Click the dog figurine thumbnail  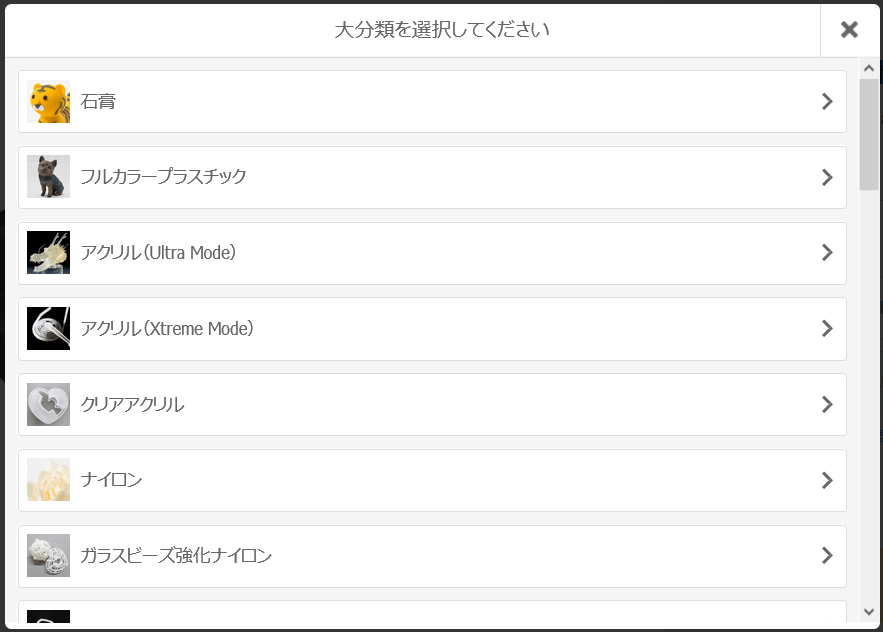(48, 177)
